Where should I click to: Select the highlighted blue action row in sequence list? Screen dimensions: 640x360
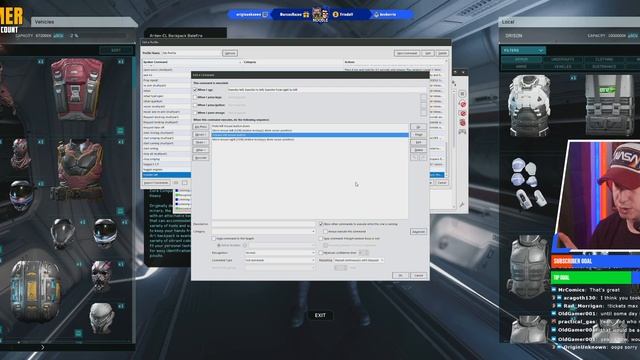coord(310,135)
